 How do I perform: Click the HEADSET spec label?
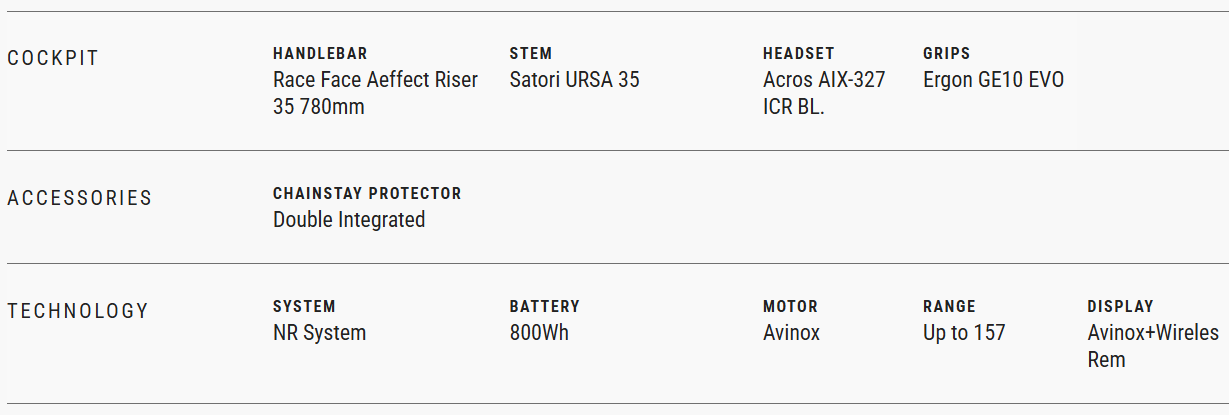(x=798, y=54)
